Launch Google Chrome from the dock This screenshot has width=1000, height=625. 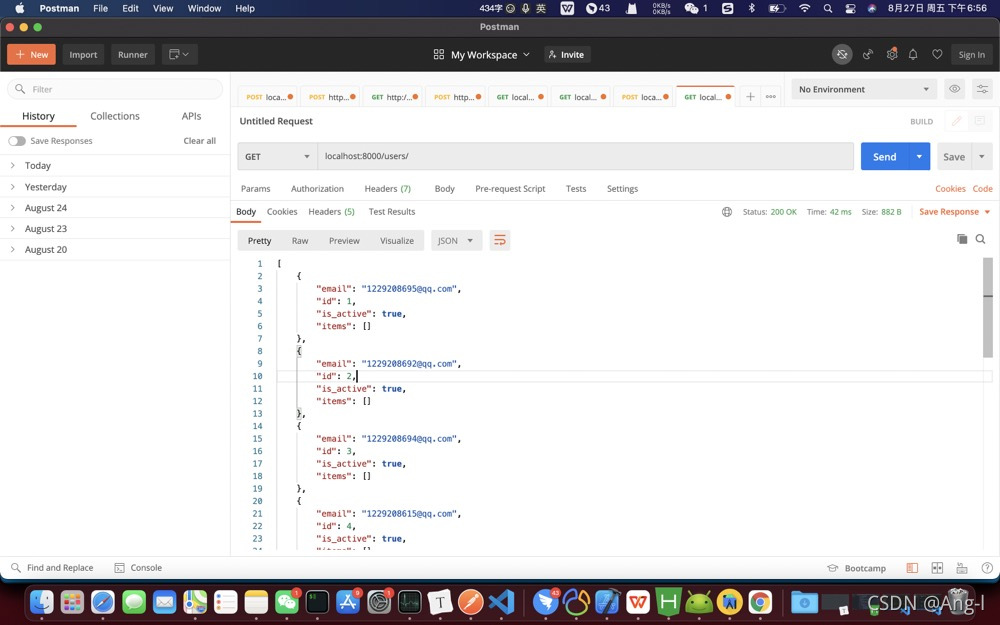click(760, 602)
